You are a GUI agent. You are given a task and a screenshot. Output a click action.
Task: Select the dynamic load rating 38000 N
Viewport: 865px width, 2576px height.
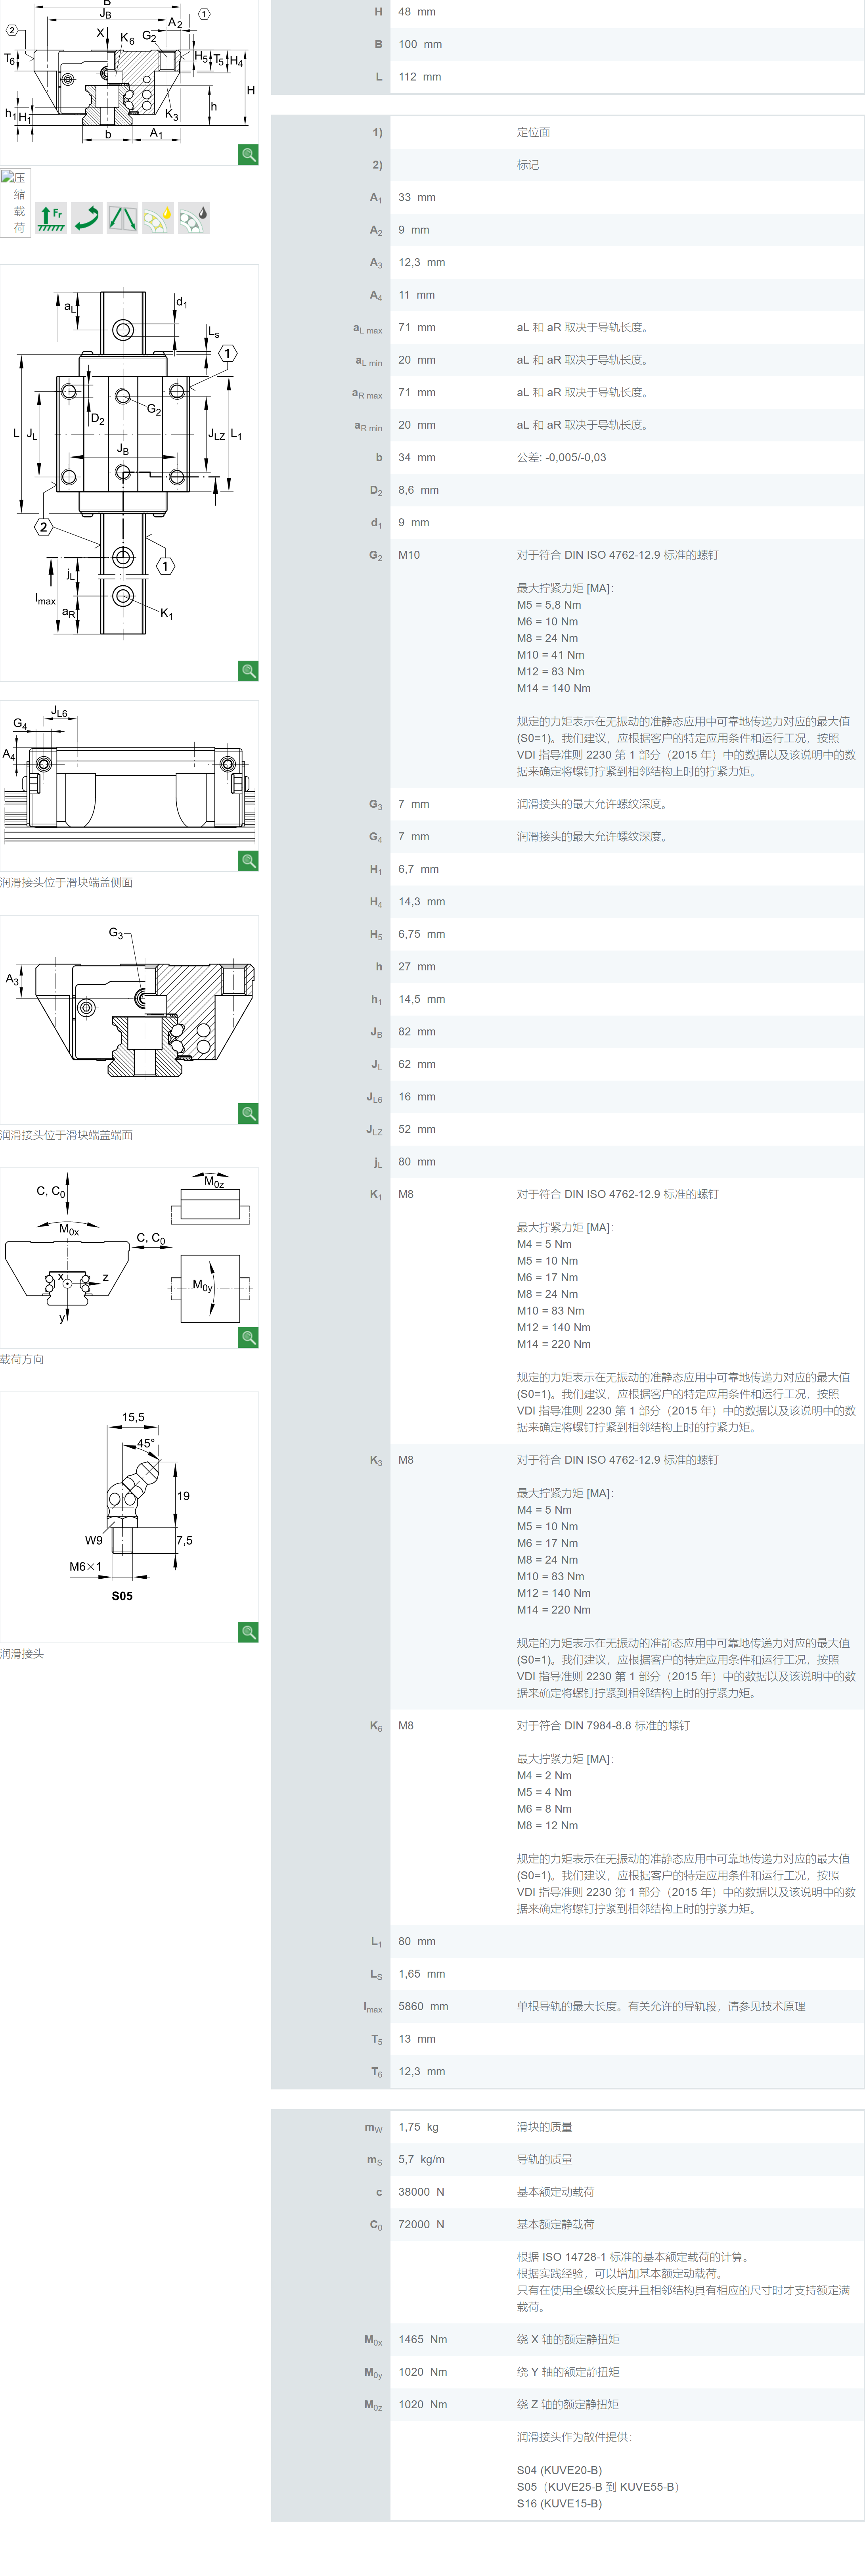421,2192
